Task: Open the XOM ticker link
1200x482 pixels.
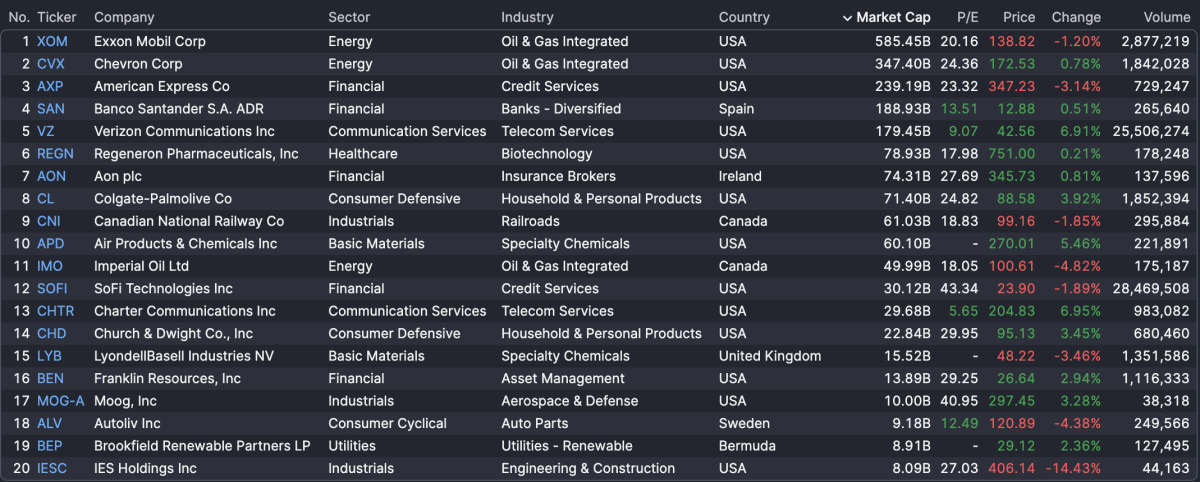Action: (x=52, y=42)
